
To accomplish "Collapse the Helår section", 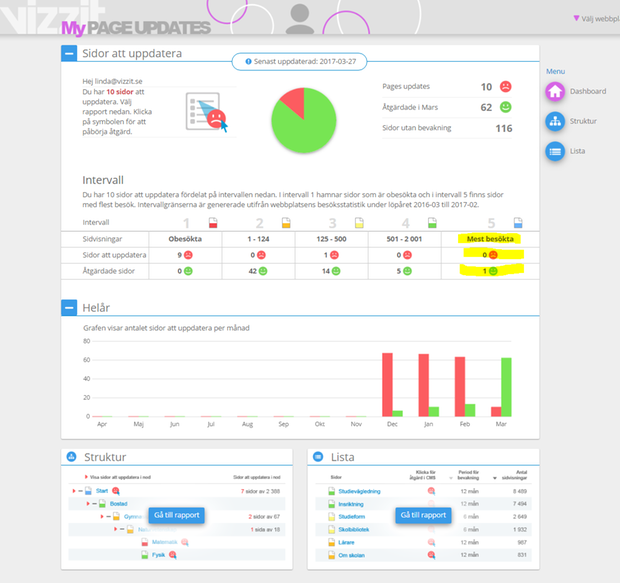I will 69,308.
